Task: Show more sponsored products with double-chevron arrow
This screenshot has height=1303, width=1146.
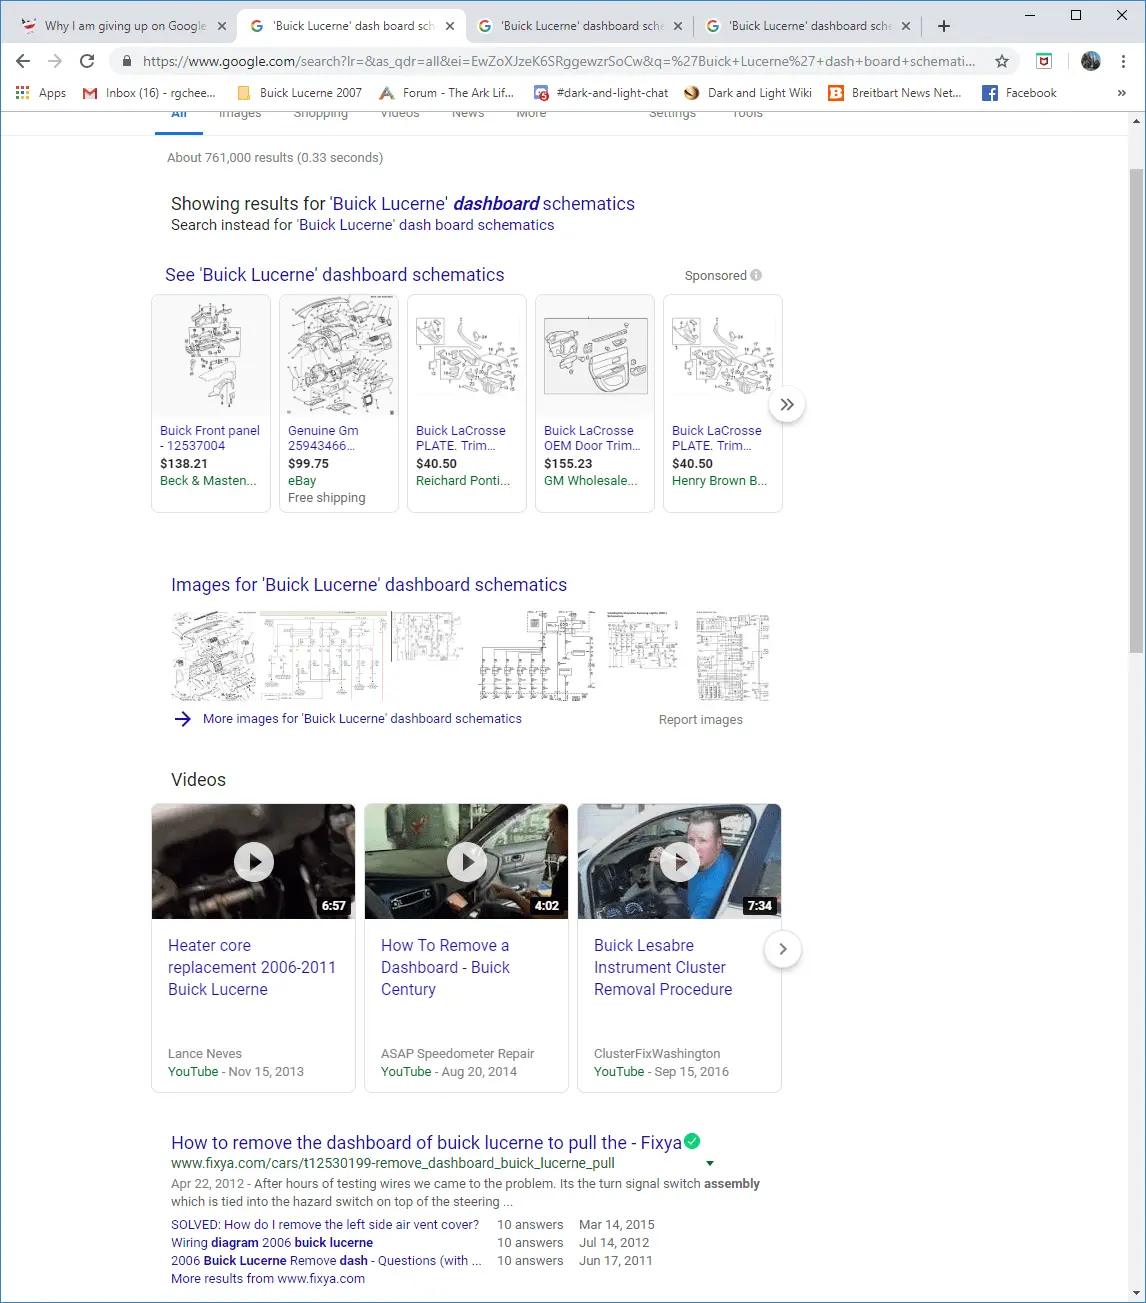Action: pos(787,405)
